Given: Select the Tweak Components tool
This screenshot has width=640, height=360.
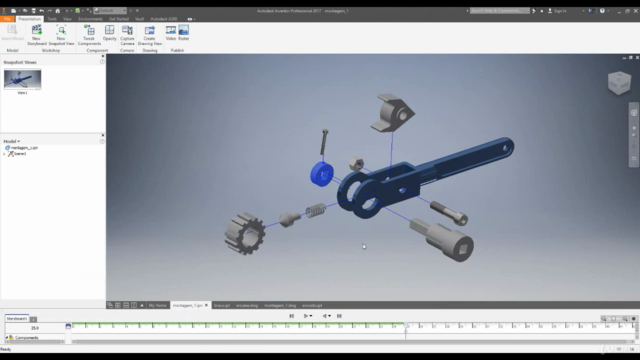Looking at the screenshot, I should (89, 35).
